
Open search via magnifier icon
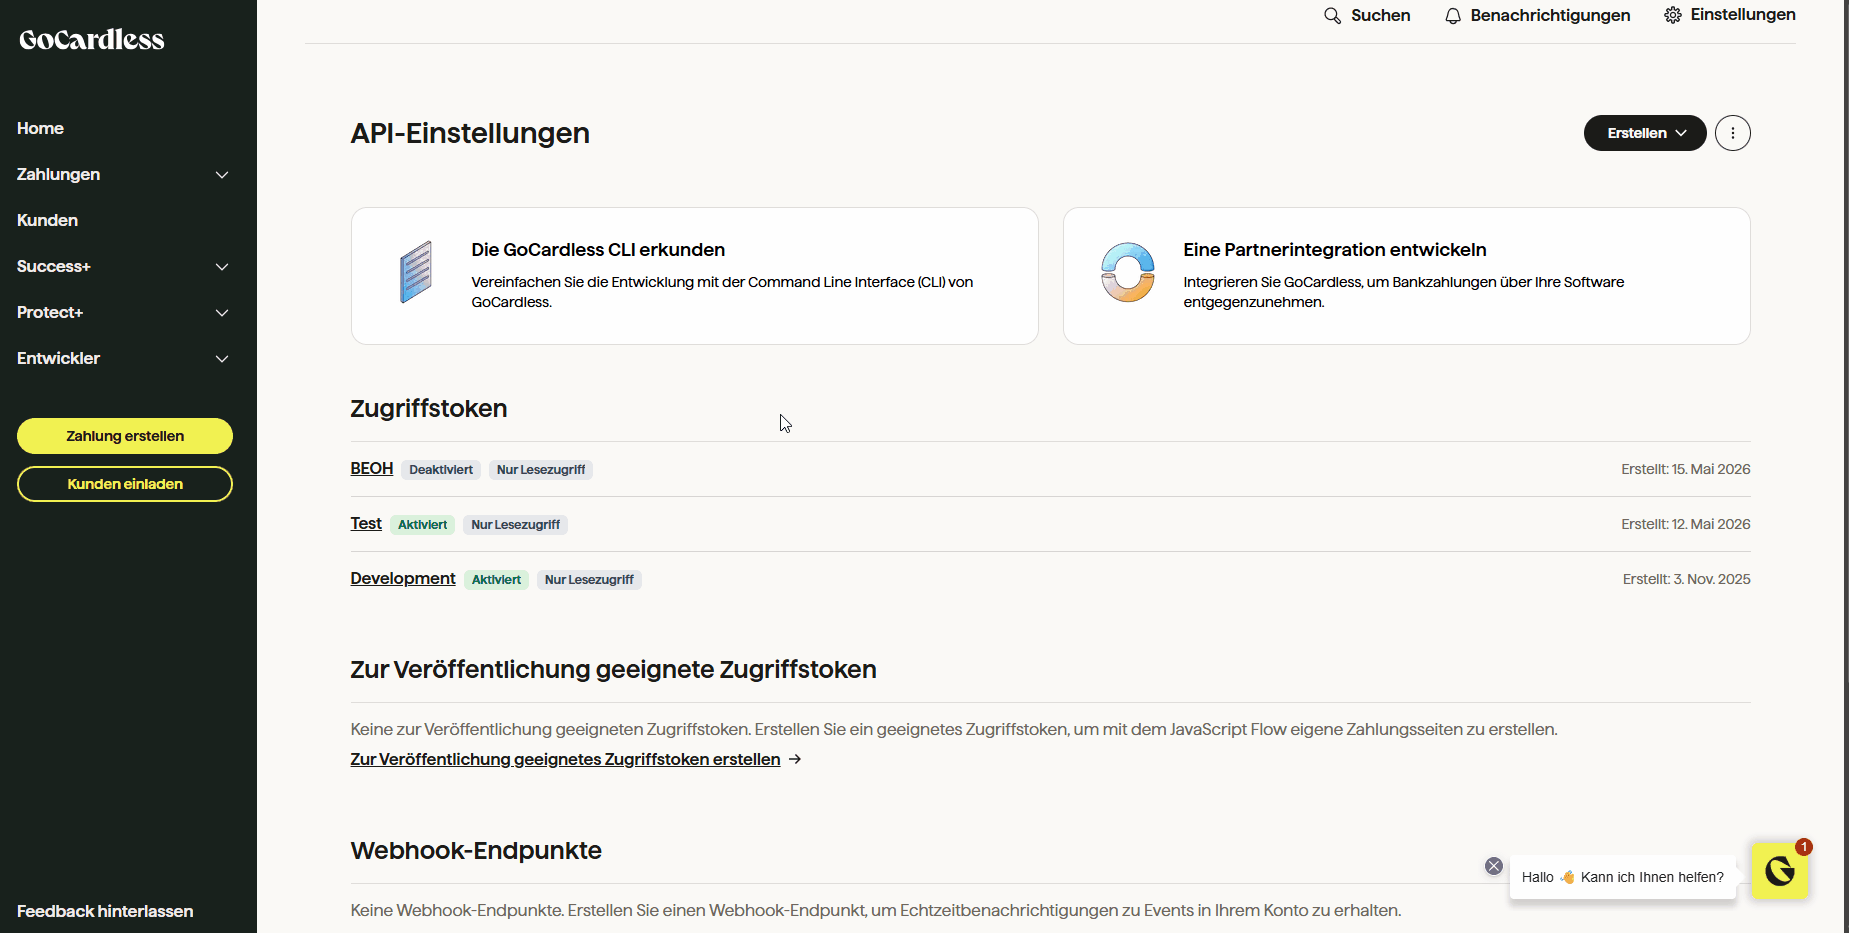click(1332, 16)
